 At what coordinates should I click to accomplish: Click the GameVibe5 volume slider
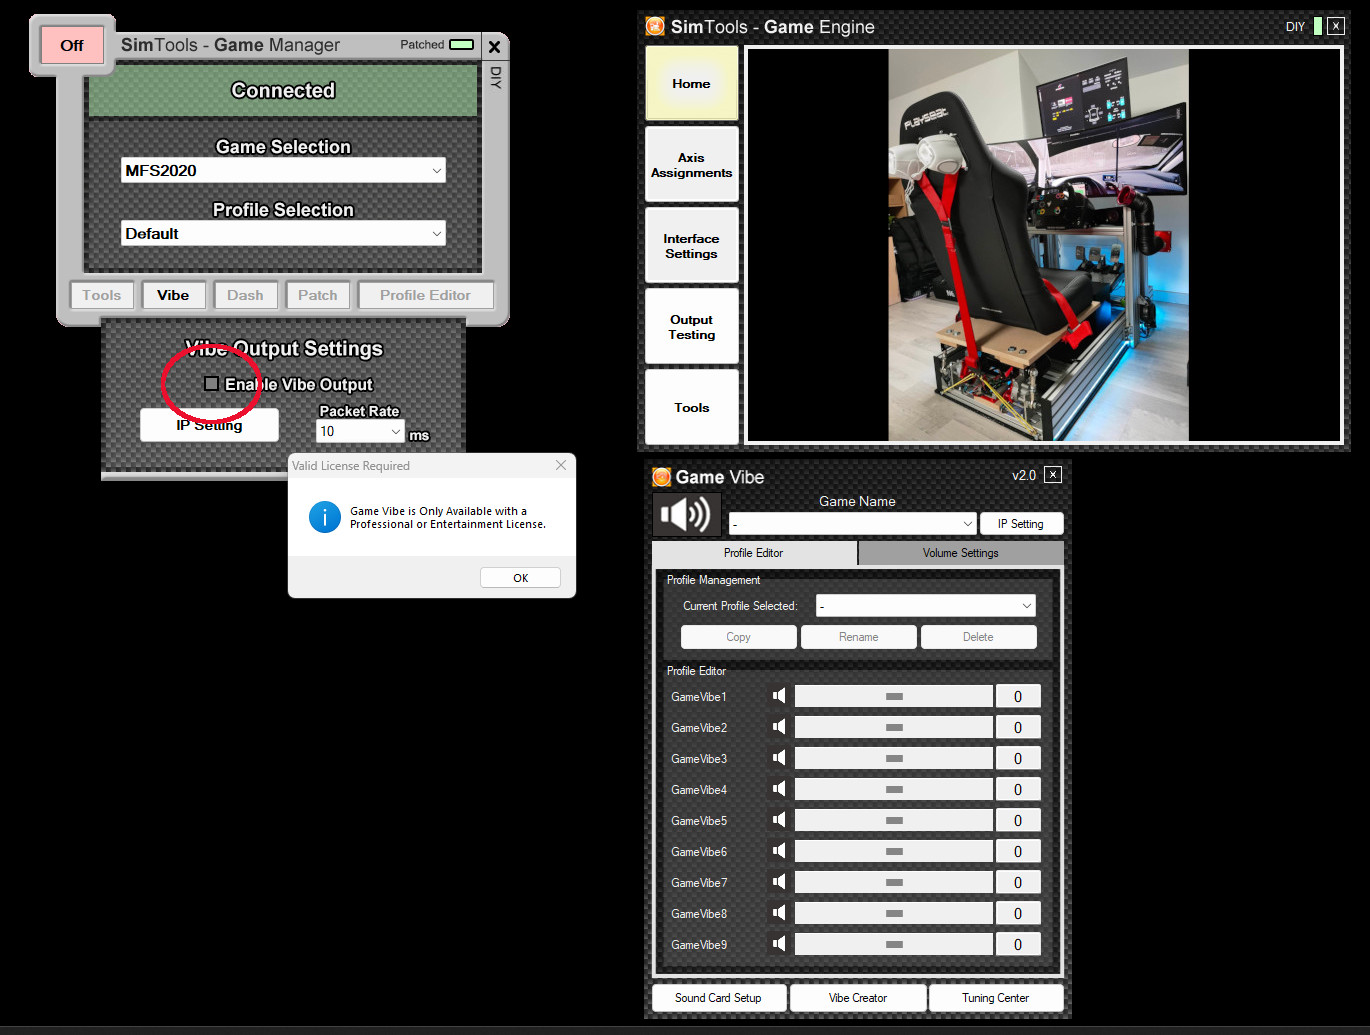894,820
